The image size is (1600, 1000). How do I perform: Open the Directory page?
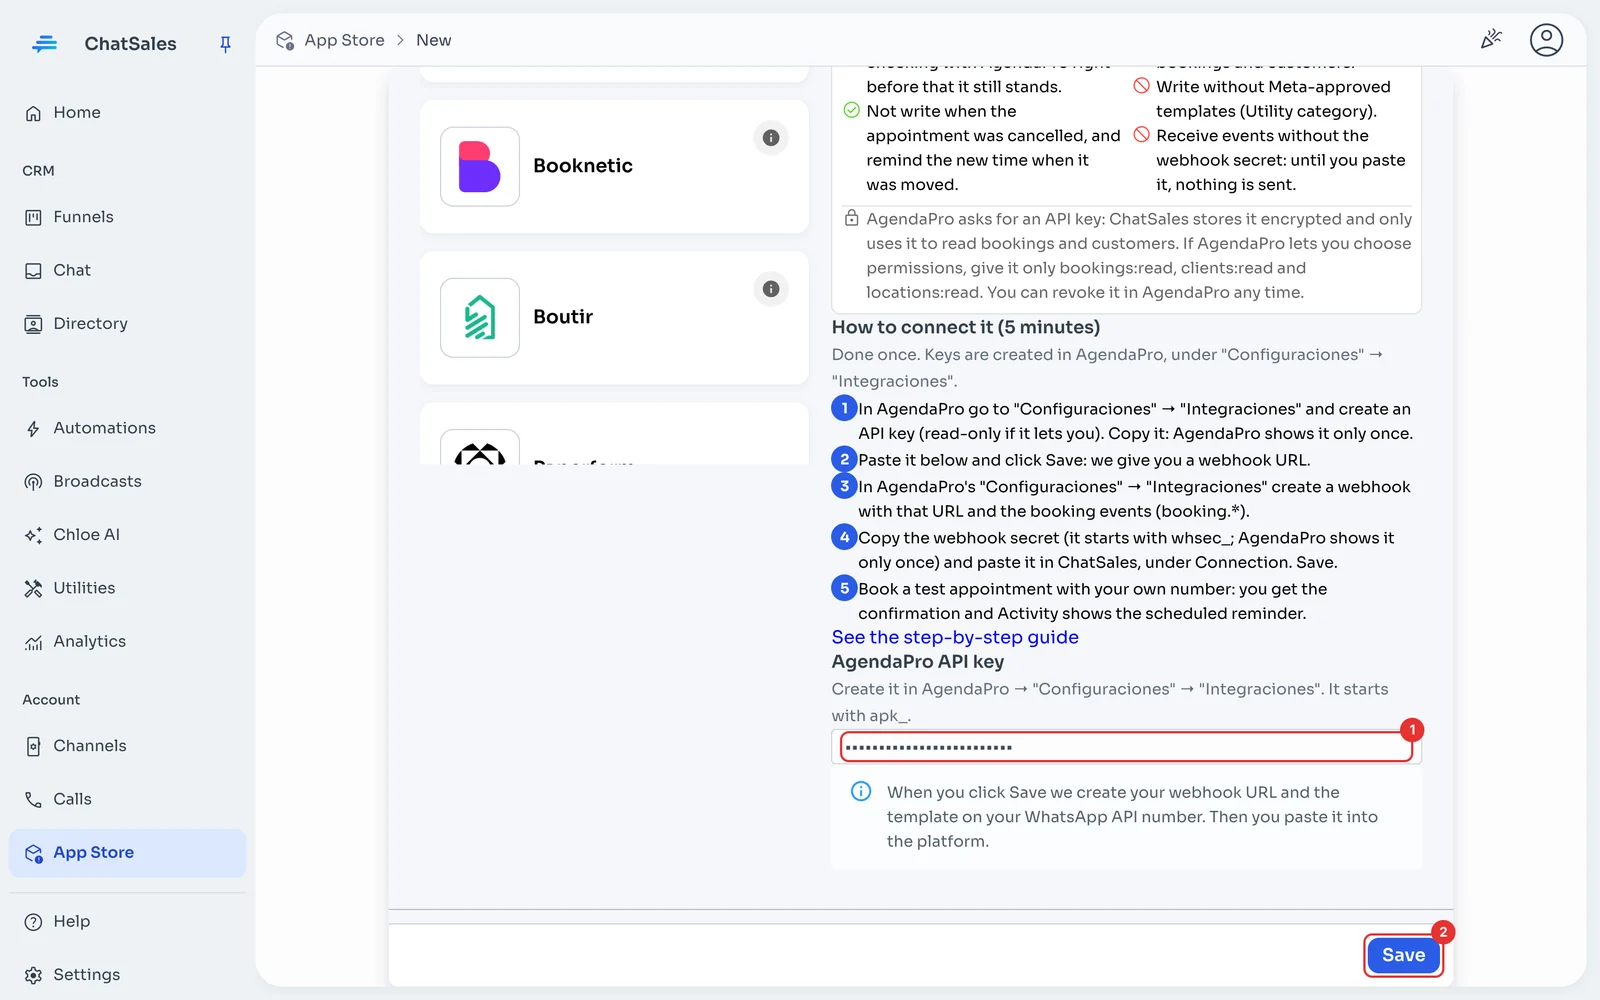[127, 324]
